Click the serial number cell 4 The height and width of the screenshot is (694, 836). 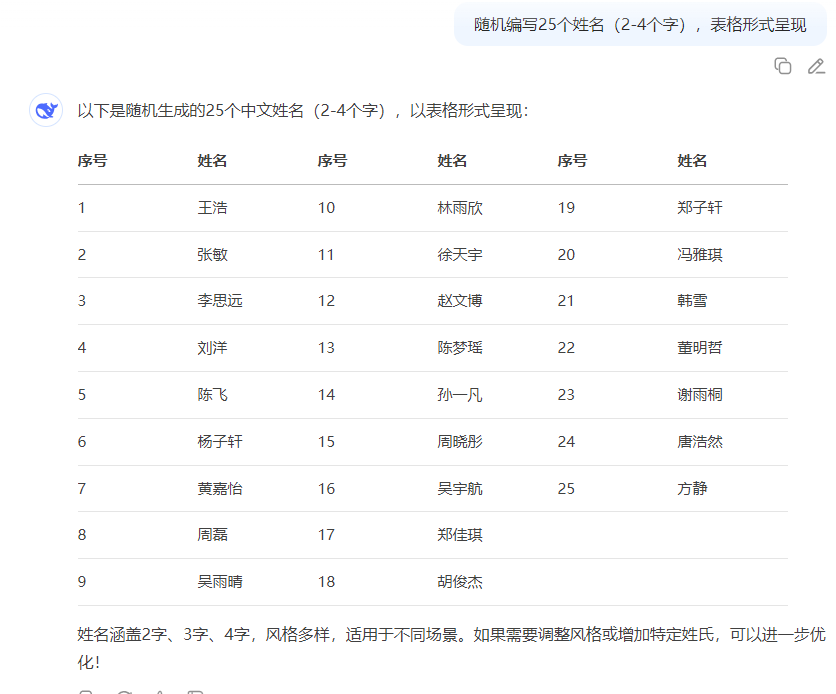pos(82,348)
